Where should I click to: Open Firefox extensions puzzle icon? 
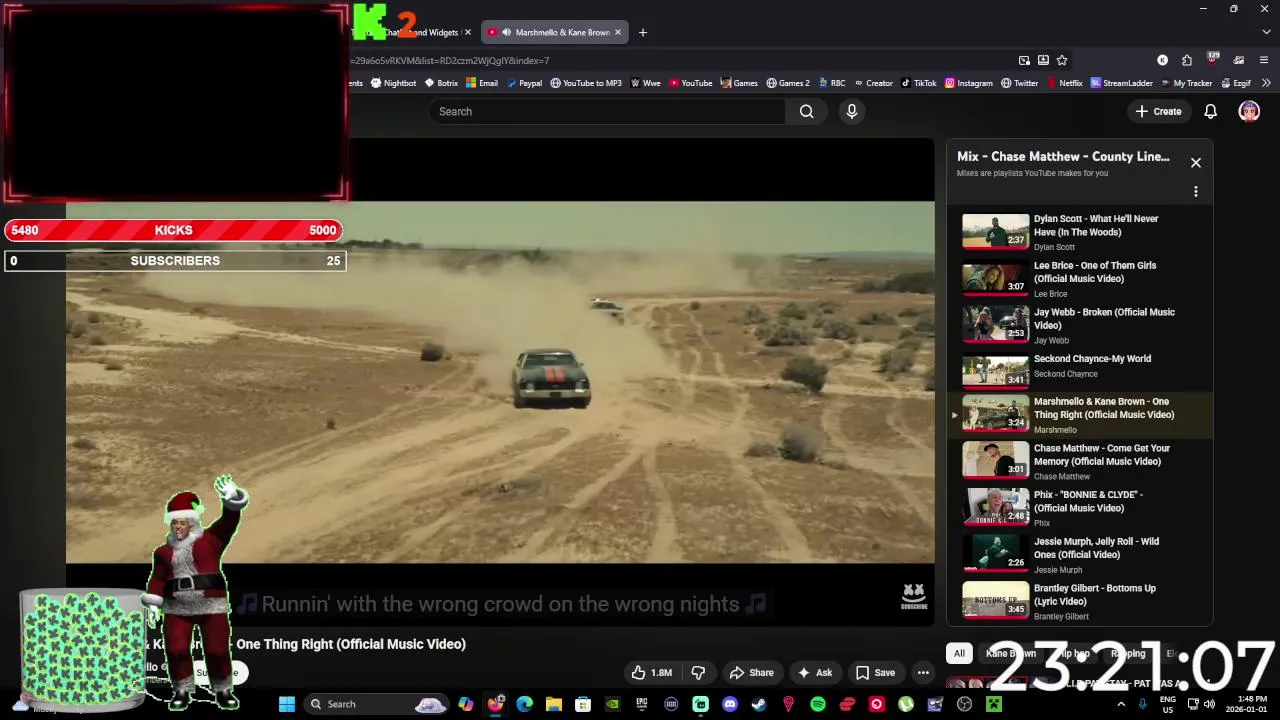[x=1186, y=60]
